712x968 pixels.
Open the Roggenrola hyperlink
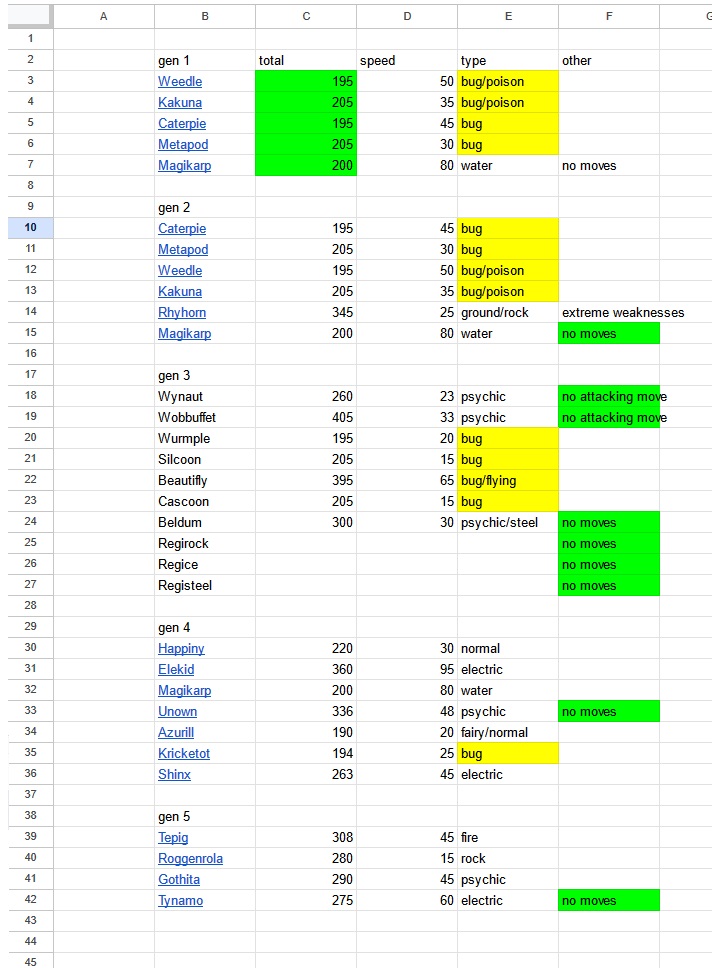(190, 858)
